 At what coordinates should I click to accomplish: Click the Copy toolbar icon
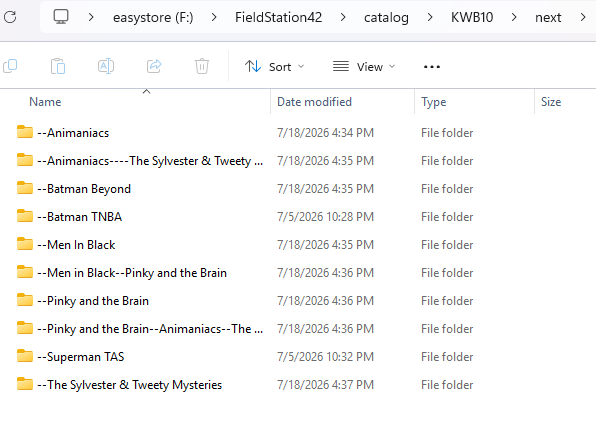pyautogui.click(x=10, y=66)
